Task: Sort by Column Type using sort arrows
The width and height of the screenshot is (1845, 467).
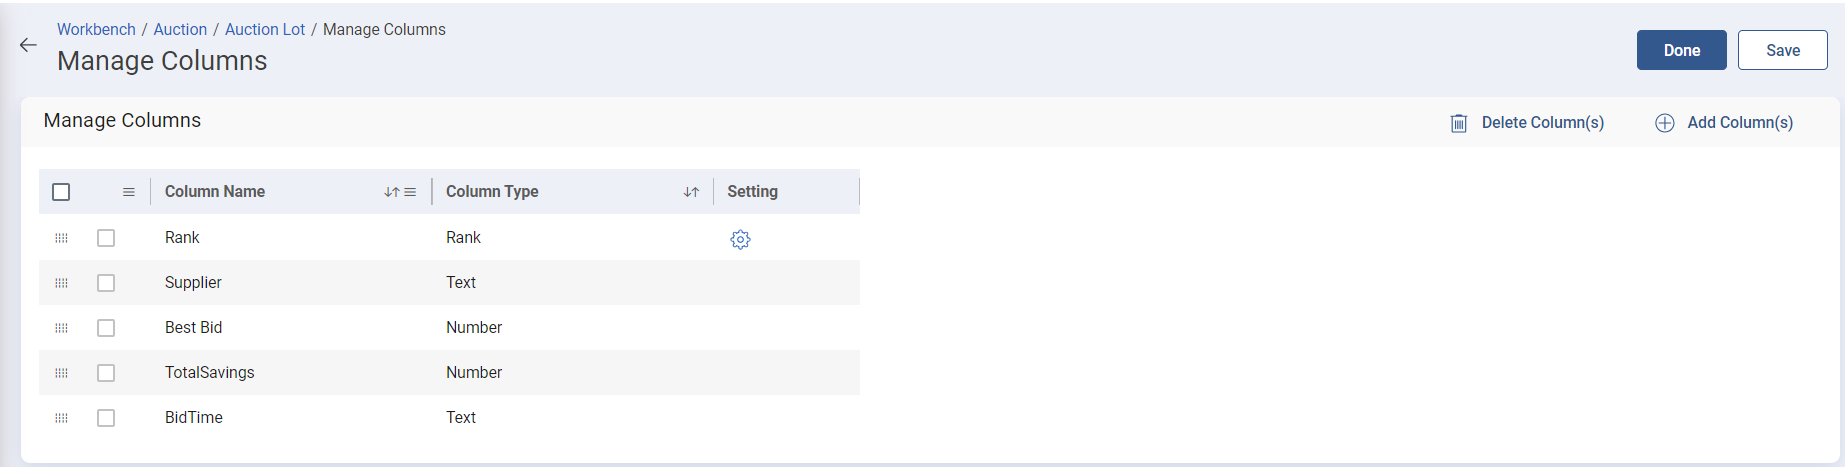Action: [x=691, y=192]
